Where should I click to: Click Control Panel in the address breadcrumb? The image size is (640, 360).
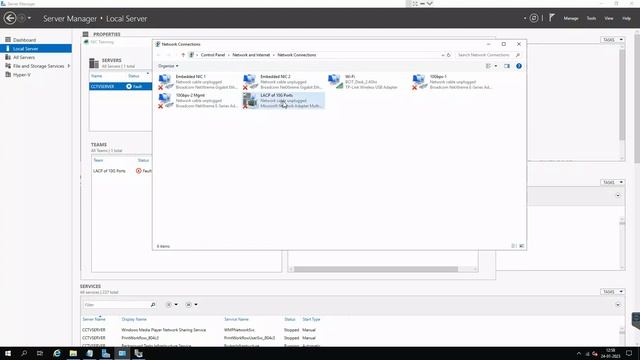[213, 55]
